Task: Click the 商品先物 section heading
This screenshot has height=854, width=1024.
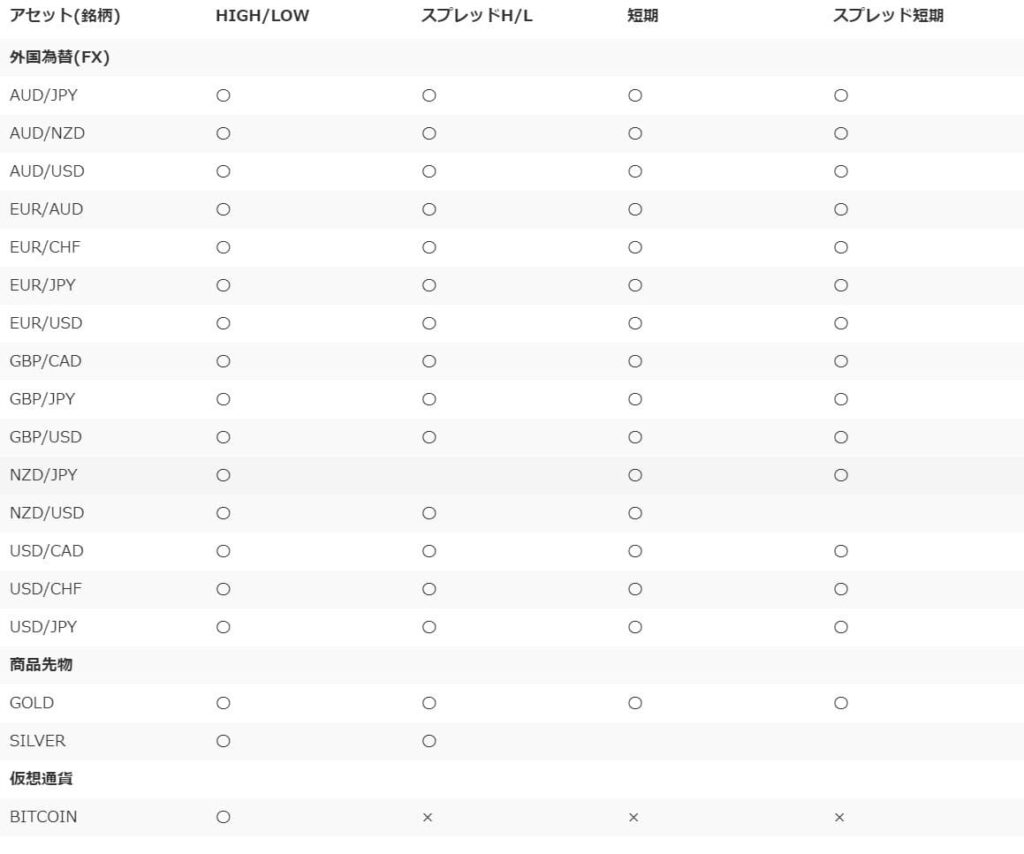Action: (41, 665)
